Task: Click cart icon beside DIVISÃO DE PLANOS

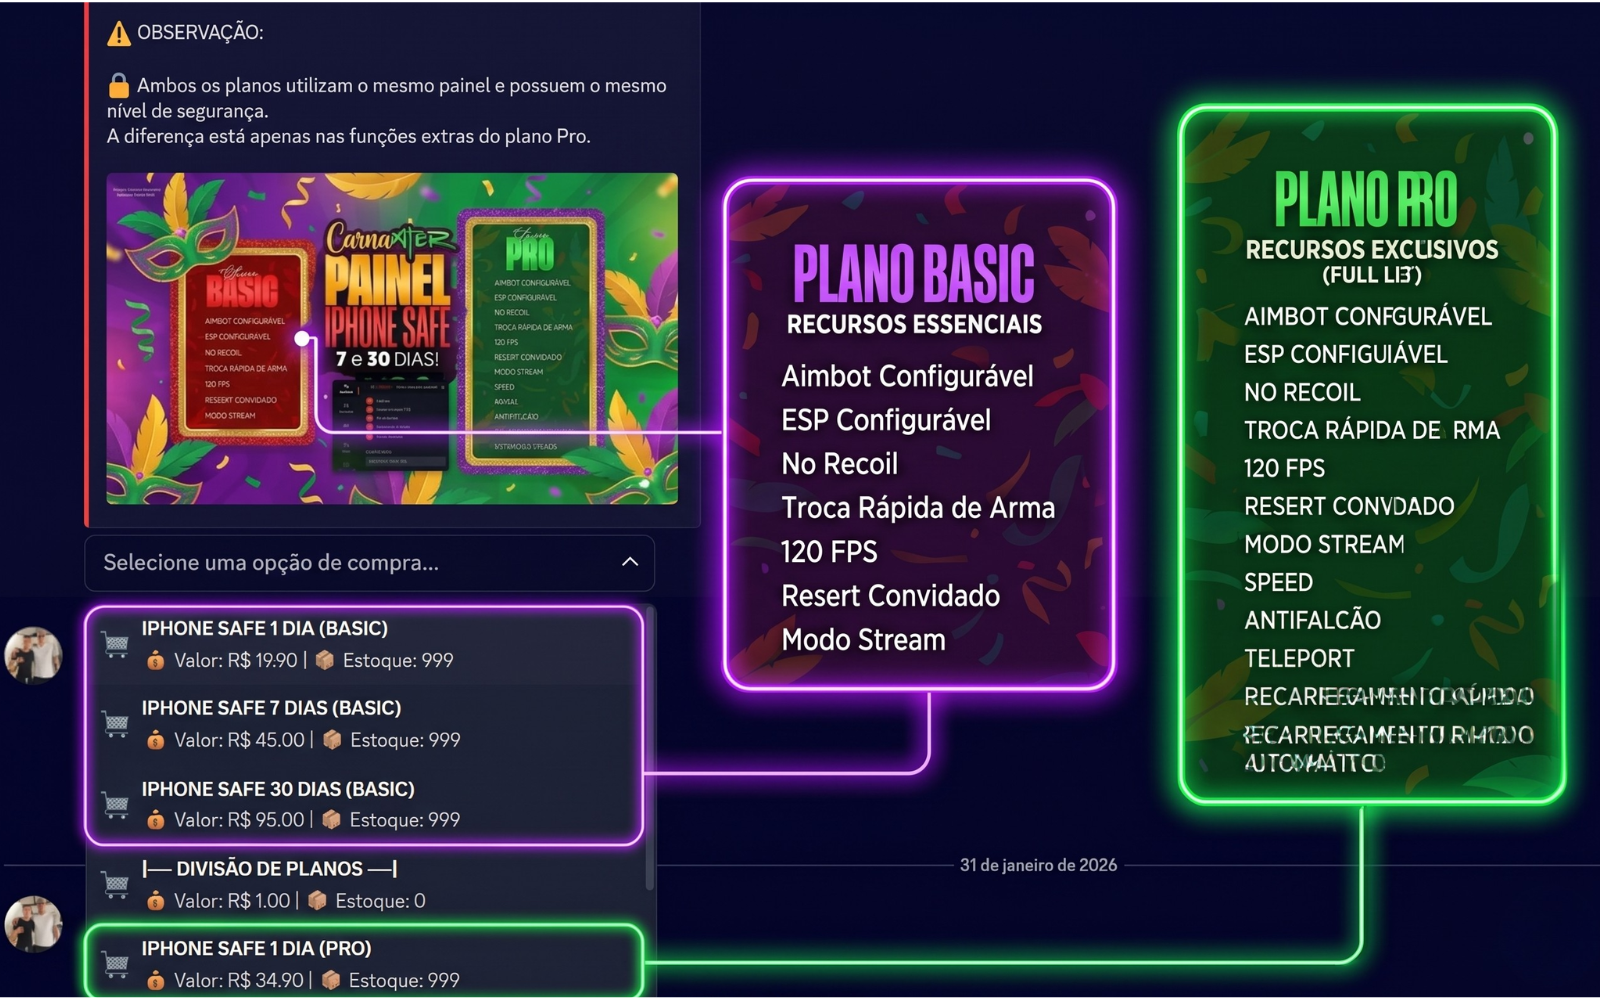Action: (116, 884)
